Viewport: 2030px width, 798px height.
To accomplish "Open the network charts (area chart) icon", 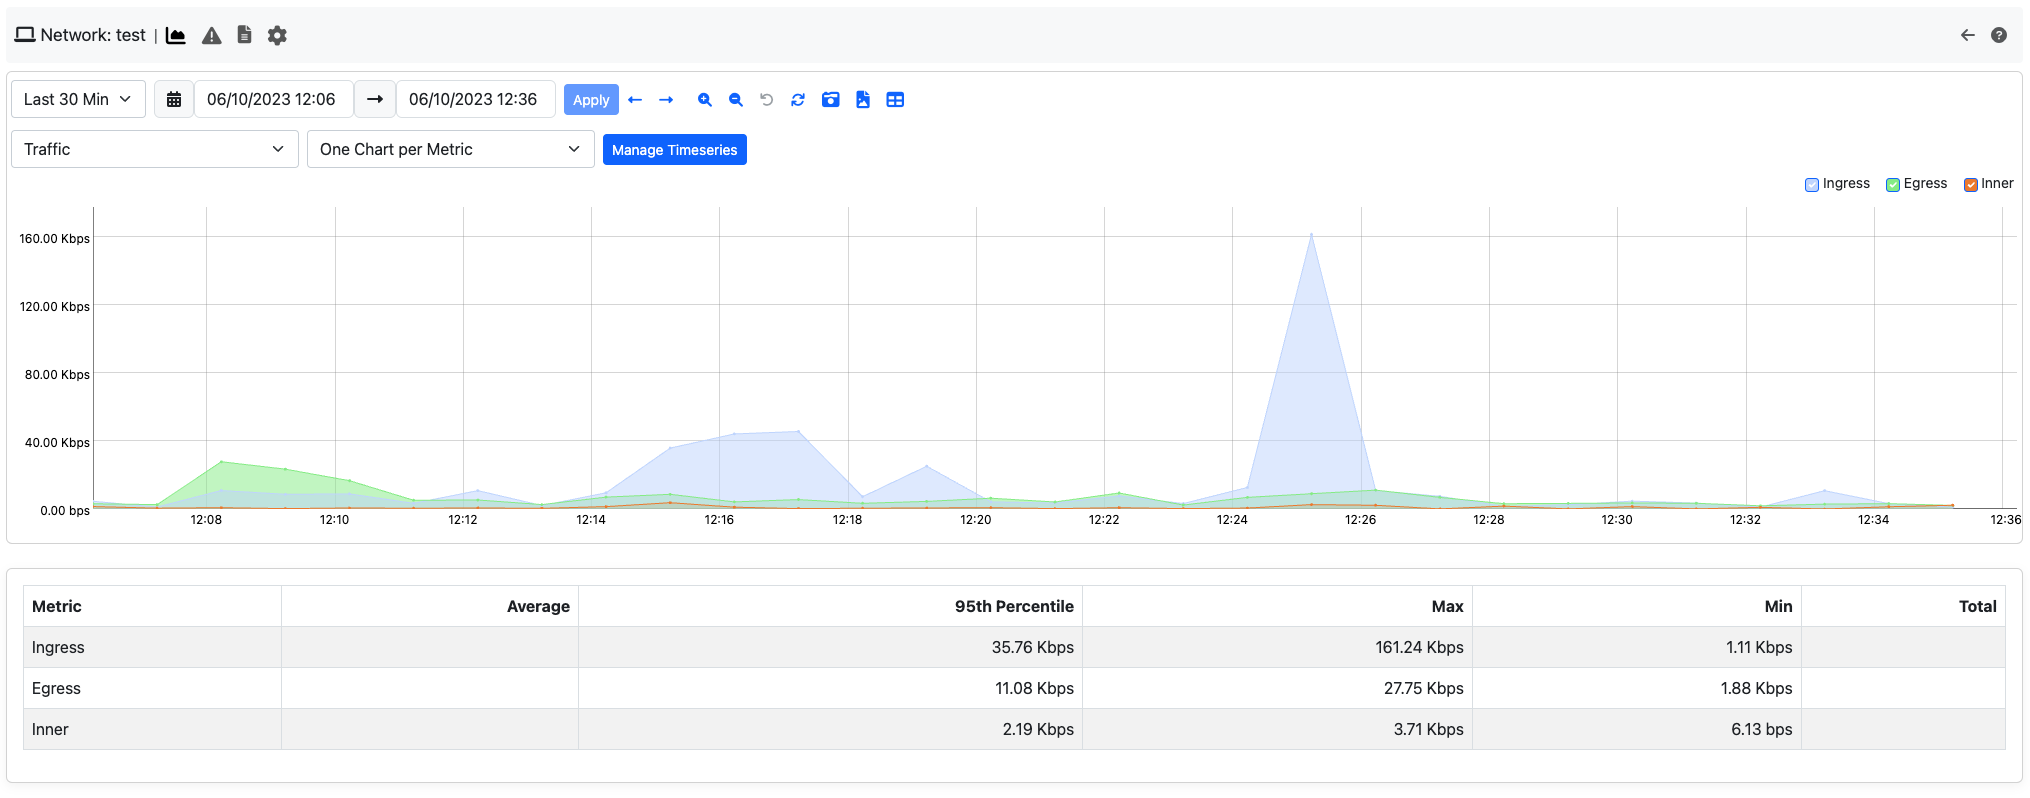I will [x=176, y=35].
